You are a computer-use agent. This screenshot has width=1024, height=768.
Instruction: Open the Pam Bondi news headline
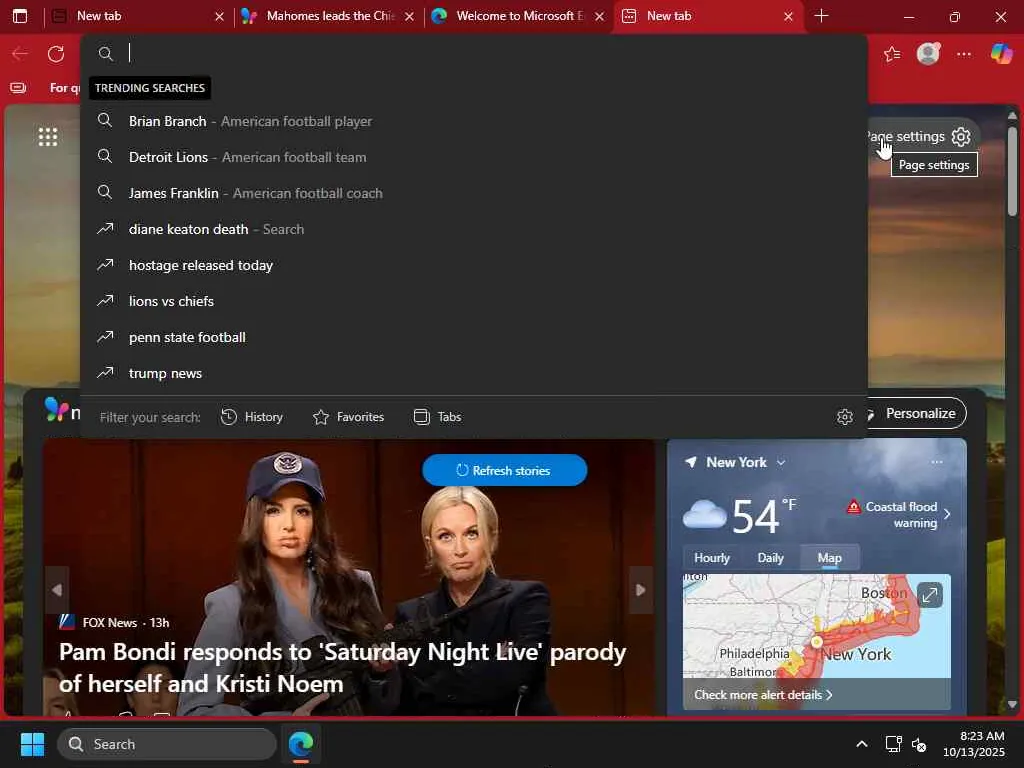tap(342, 667)
